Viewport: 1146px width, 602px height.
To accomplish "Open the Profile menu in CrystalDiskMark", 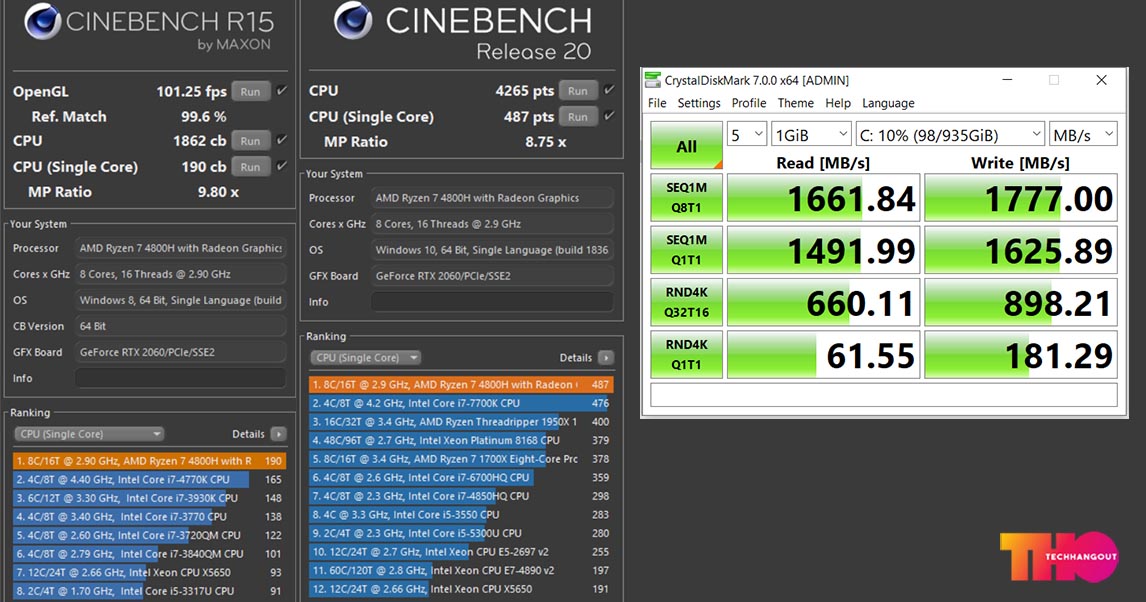I will (x=749, y=103).
